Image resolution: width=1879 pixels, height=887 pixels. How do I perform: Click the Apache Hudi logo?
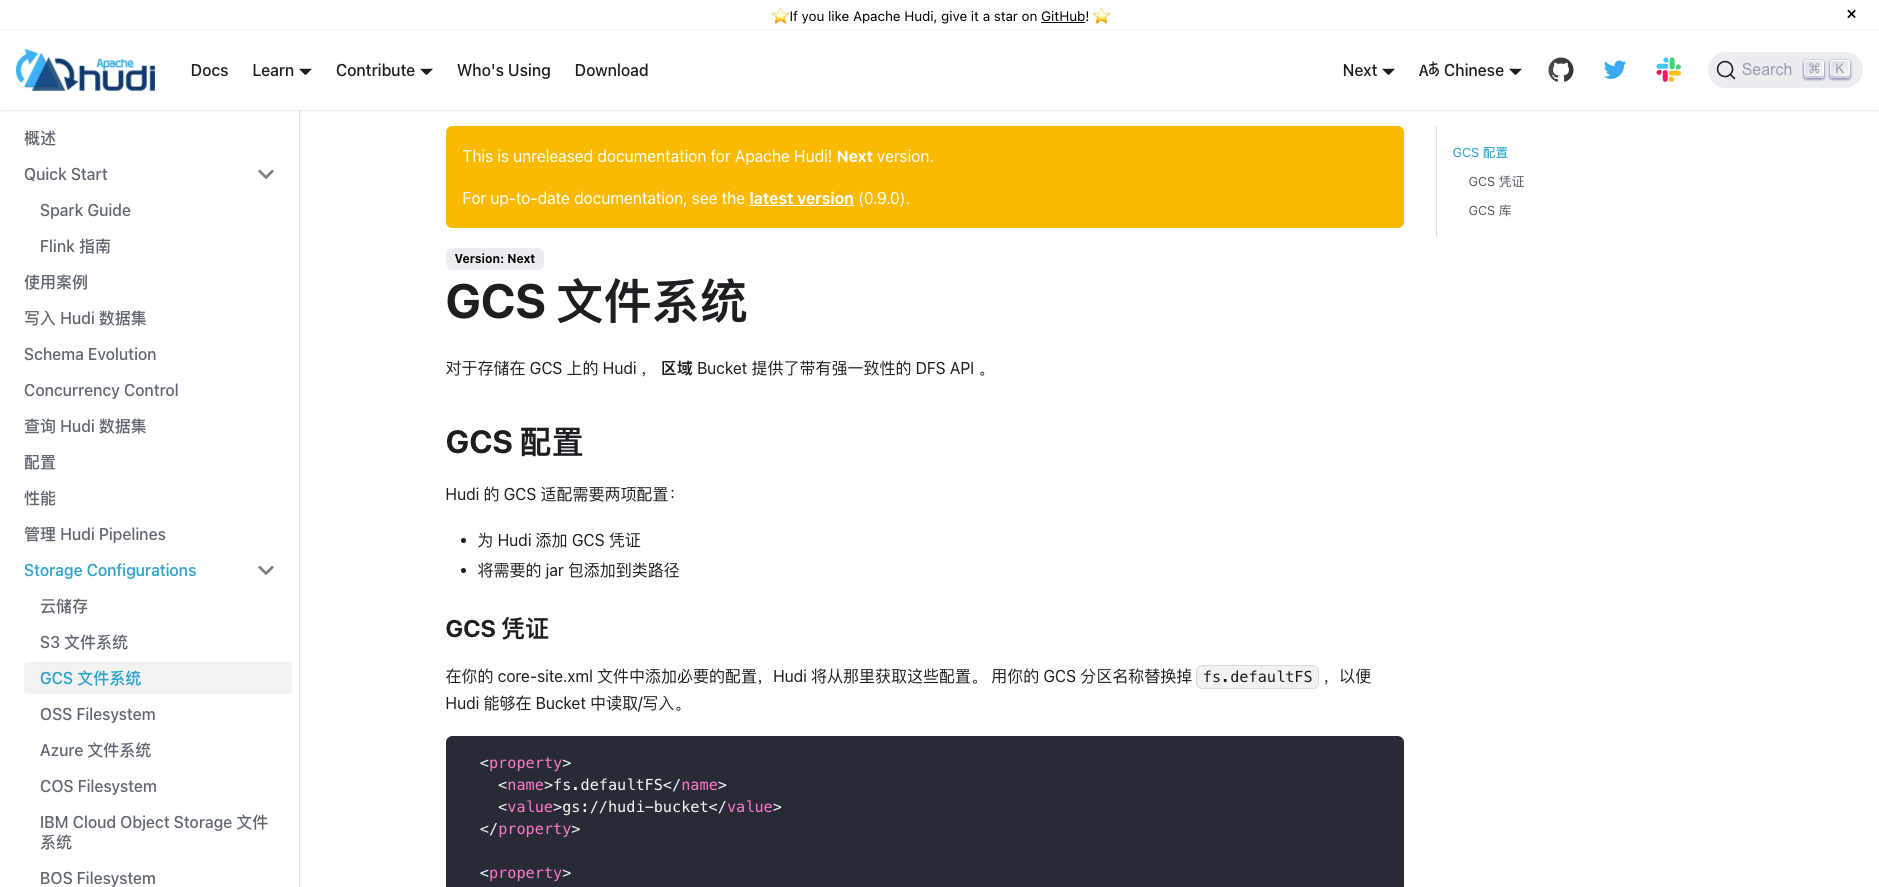click(86, 70)
